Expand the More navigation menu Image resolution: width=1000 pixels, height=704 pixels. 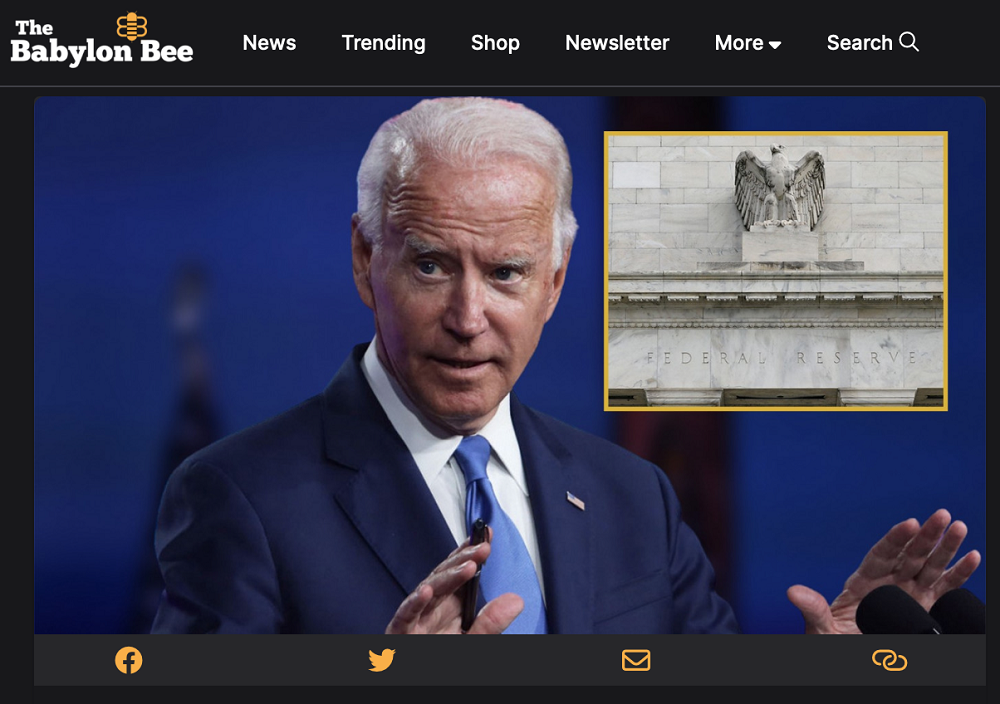point(739,43)
